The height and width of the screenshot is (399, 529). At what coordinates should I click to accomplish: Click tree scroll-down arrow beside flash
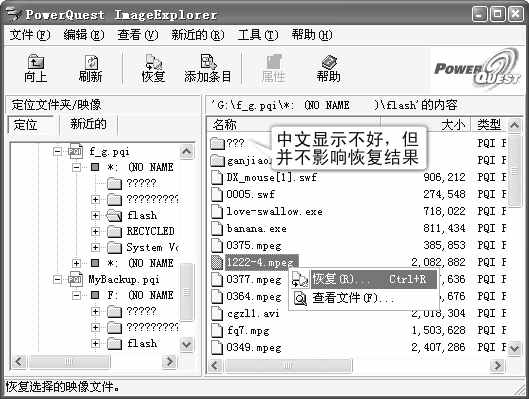187,345
